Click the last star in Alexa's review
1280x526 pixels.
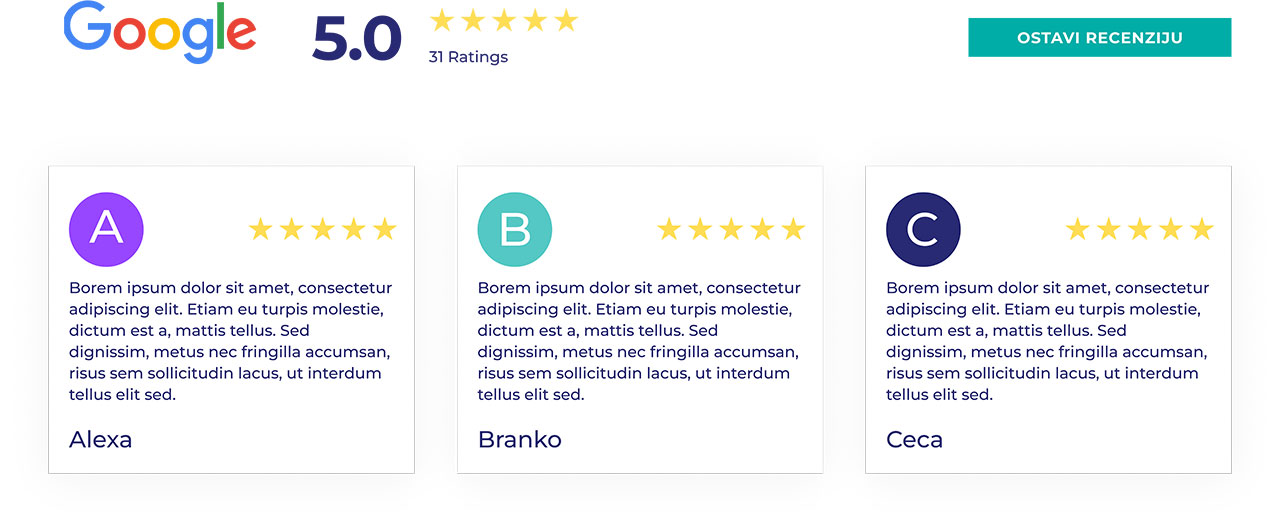tap(385, 230)
